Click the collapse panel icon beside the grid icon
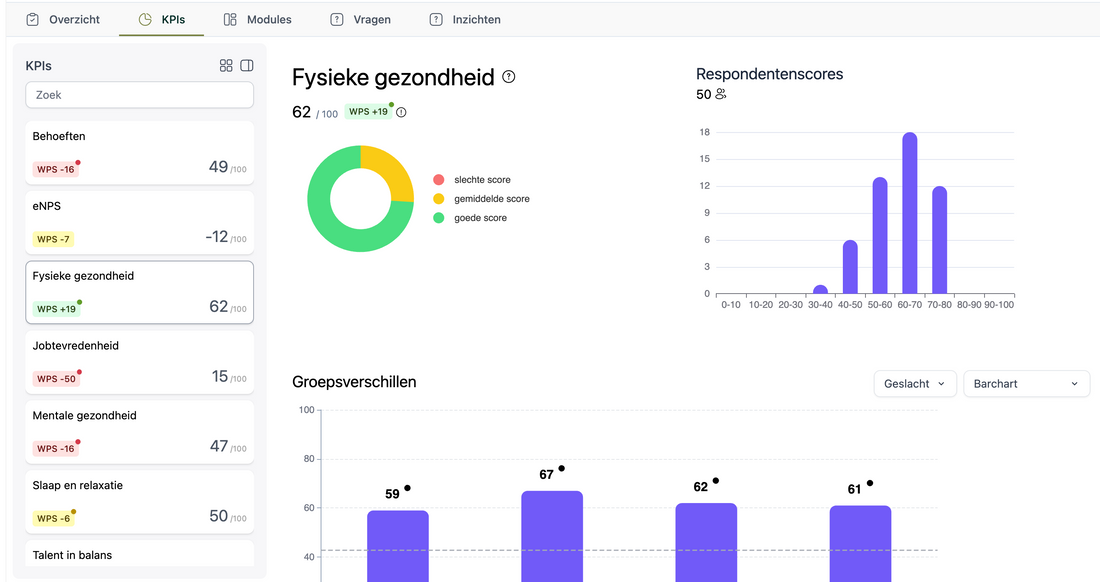 click(249, 64)
